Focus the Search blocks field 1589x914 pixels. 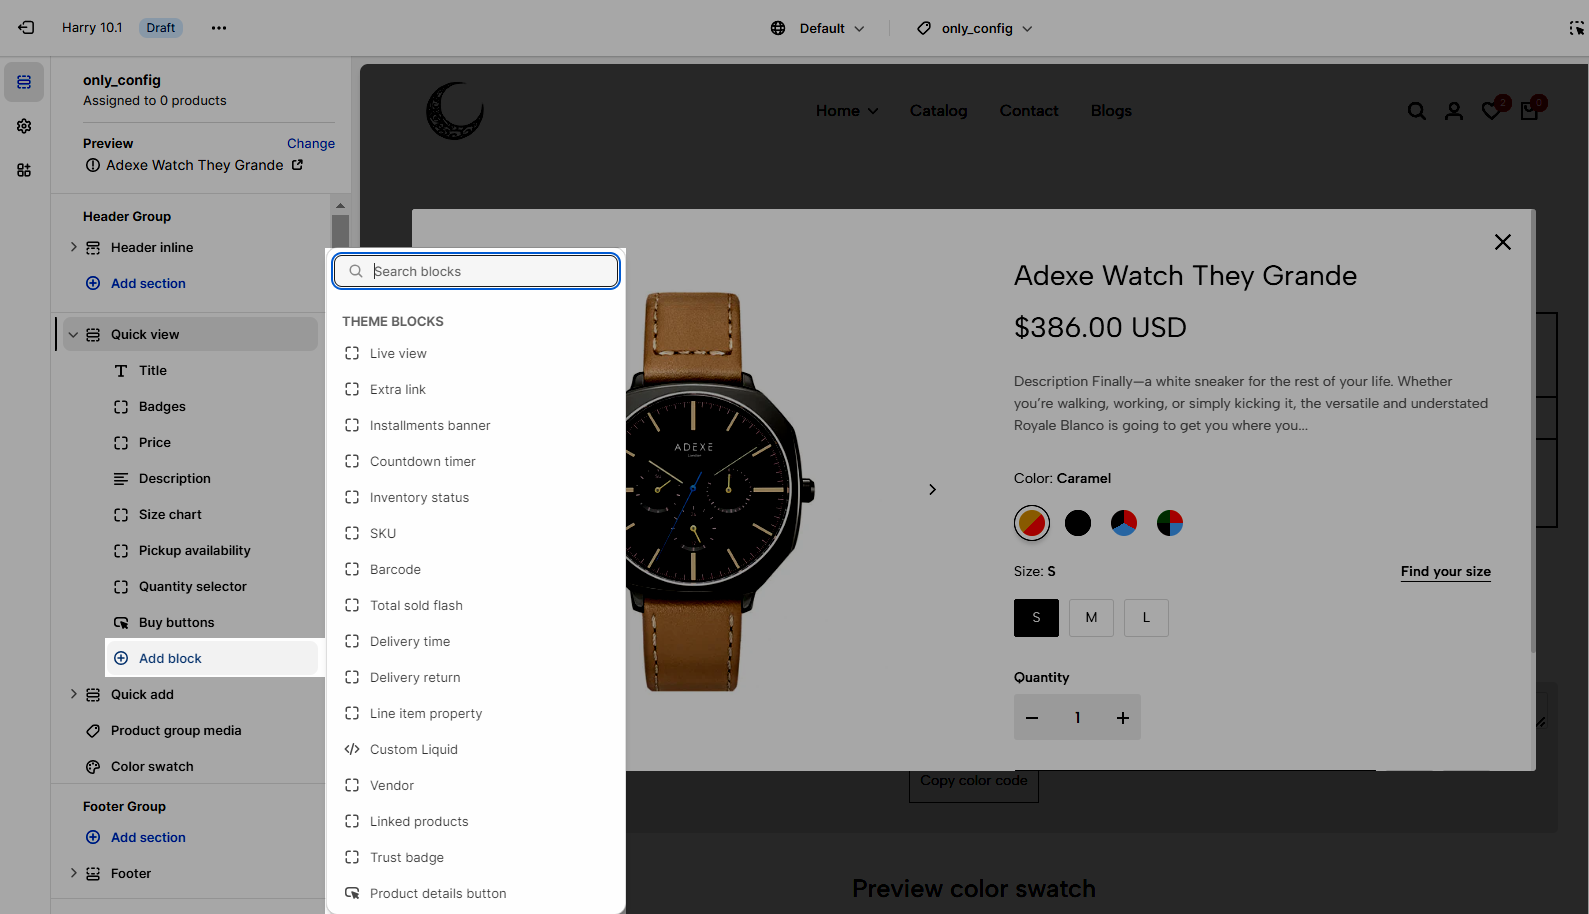click(x=476, y=271)
